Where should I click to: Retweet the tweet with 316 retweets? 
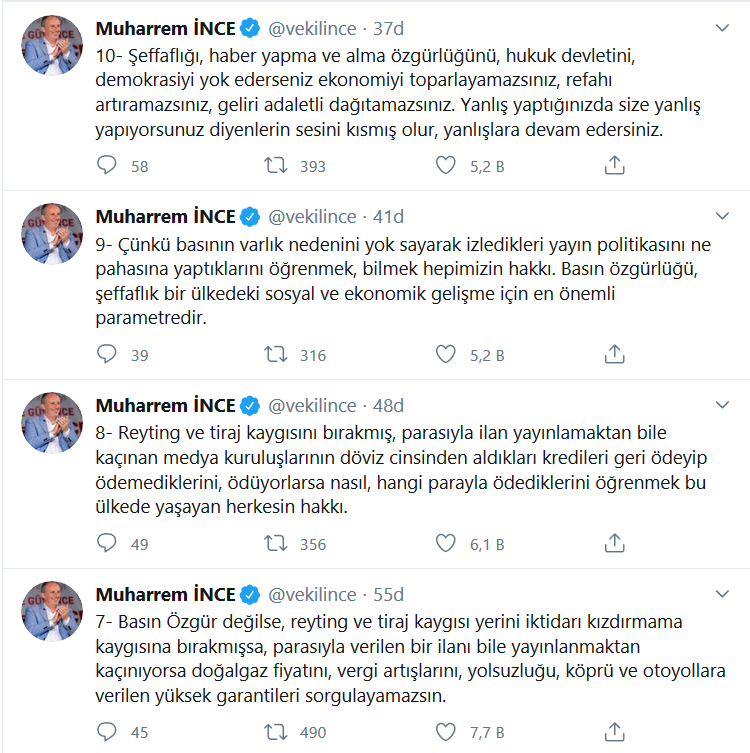coord(276,354)
